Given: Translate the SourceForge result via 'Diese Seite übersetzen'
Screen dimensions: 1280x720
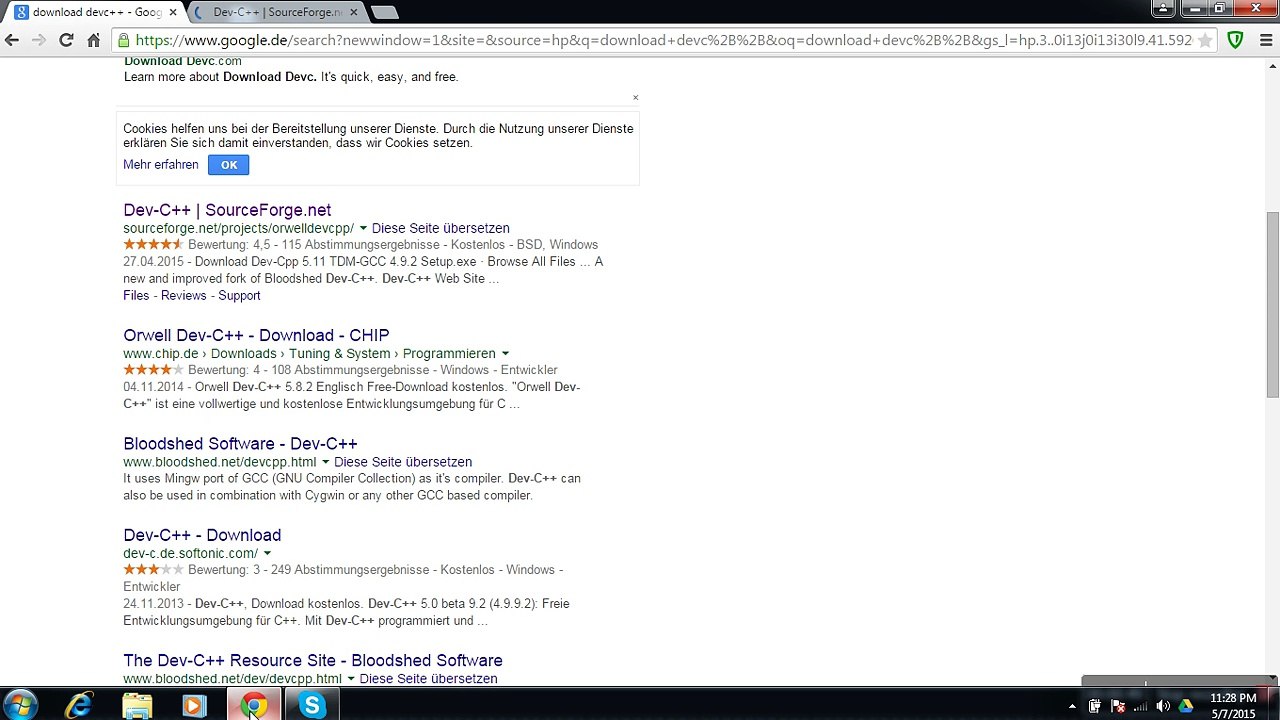Looking at the screenshot, I should [440, 228].
